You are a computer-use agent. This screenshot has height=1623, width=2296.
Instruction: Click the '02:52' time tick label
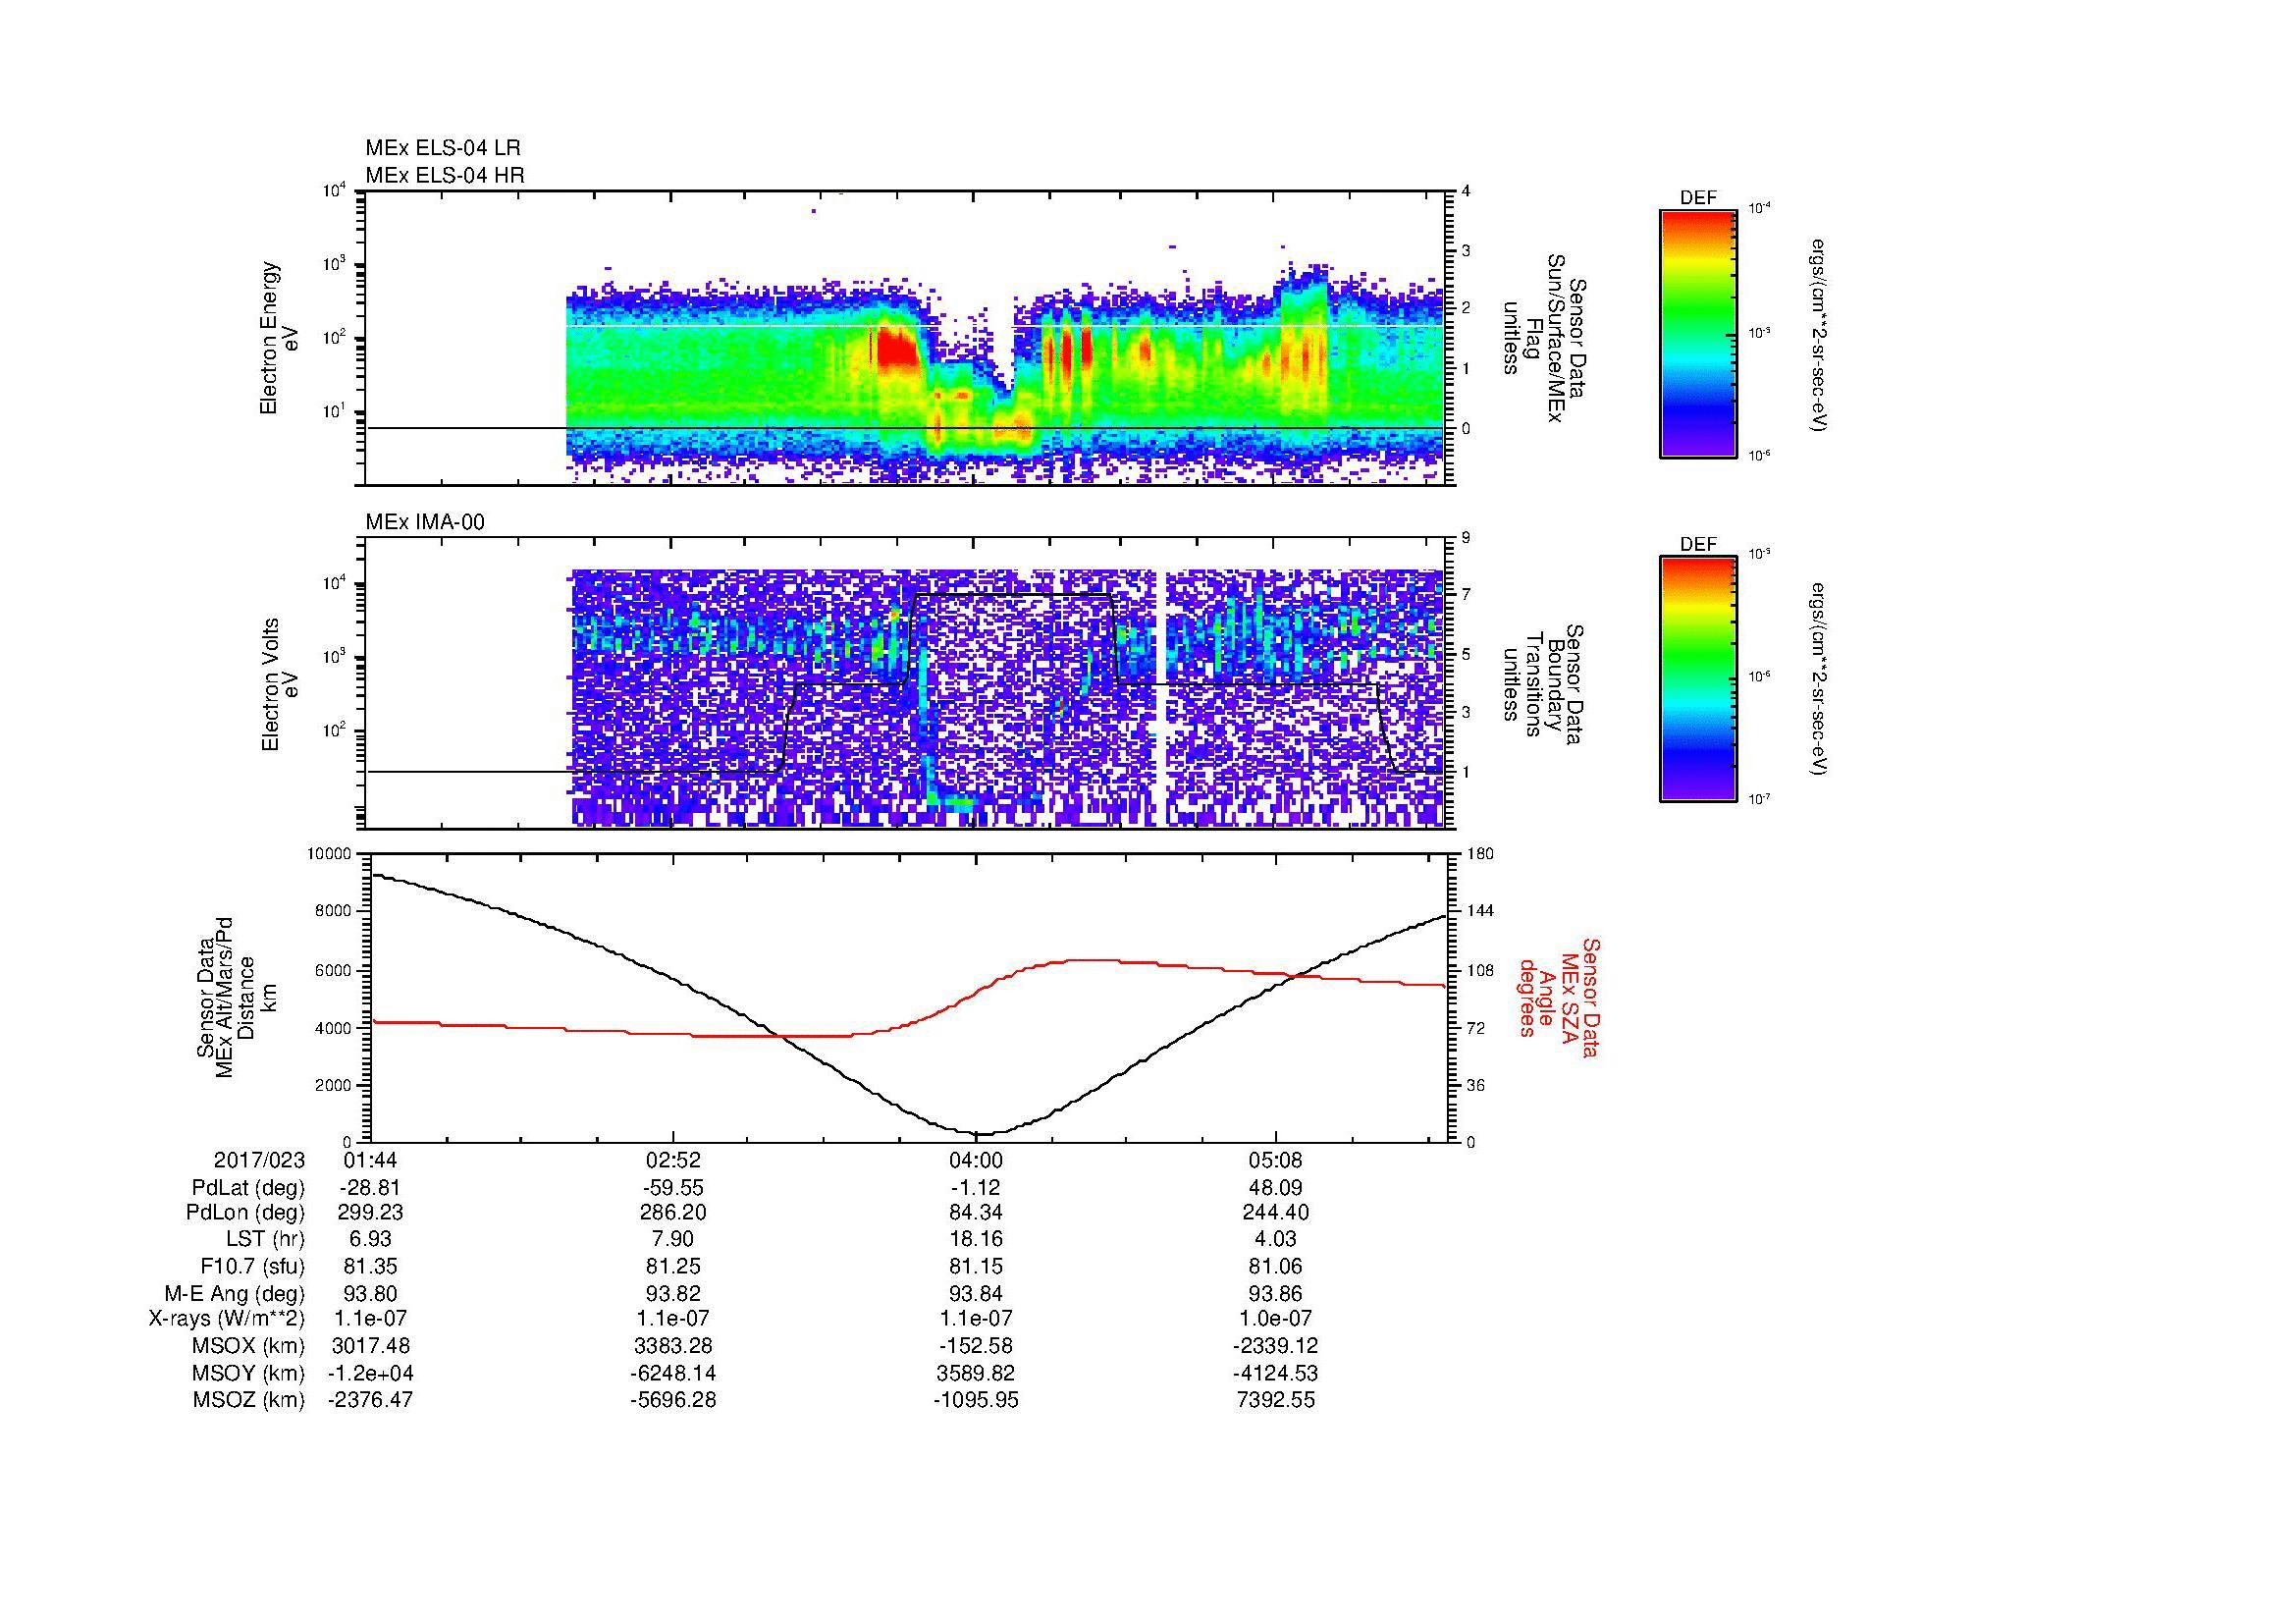point(673,1160)
